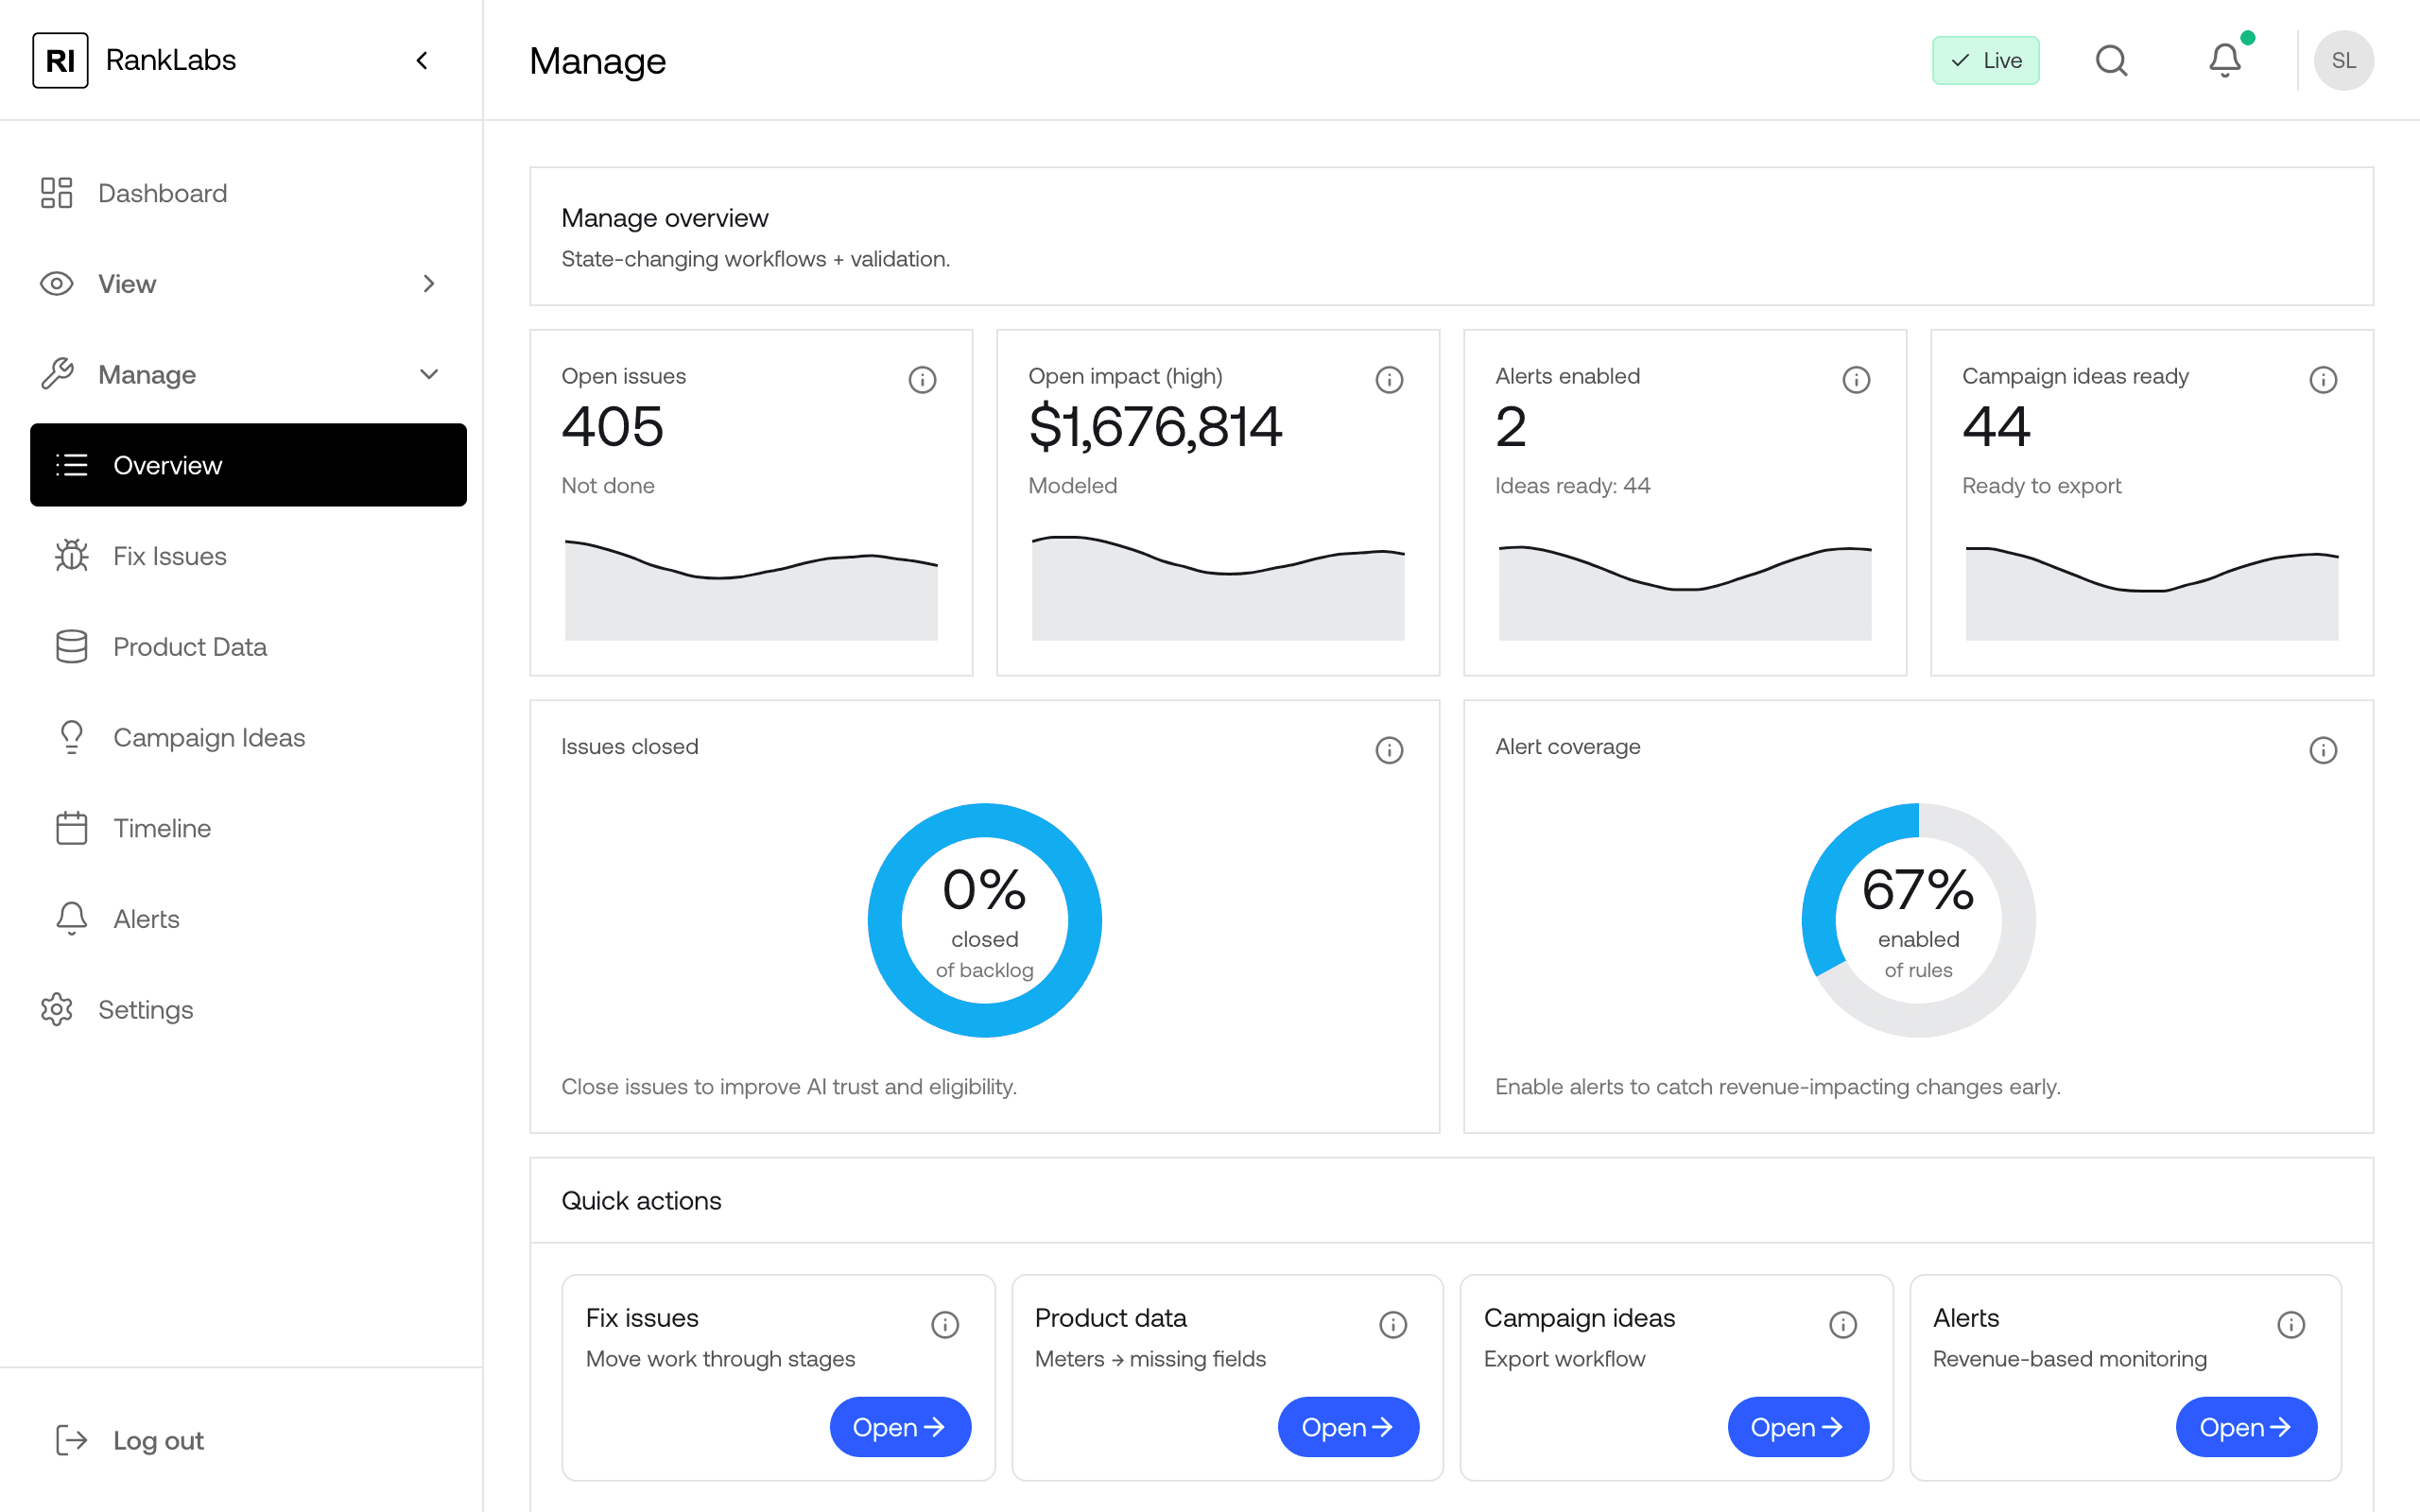Screen dimensions: 2420x1512
Task: Click info icon on Fix issues quick action
Action: coord(945,1325)
